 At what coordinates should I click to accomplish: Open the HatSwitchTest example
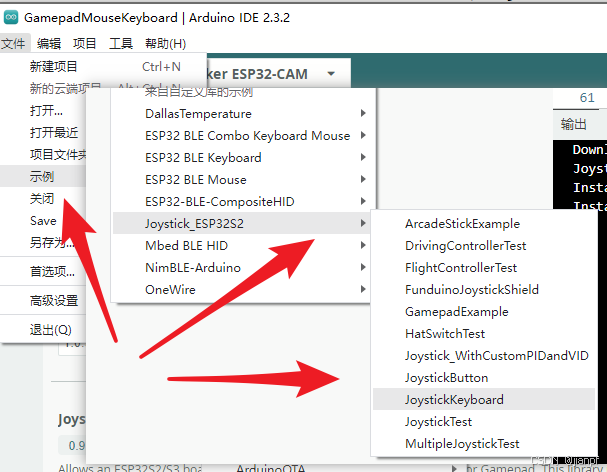tap(484, 334)
